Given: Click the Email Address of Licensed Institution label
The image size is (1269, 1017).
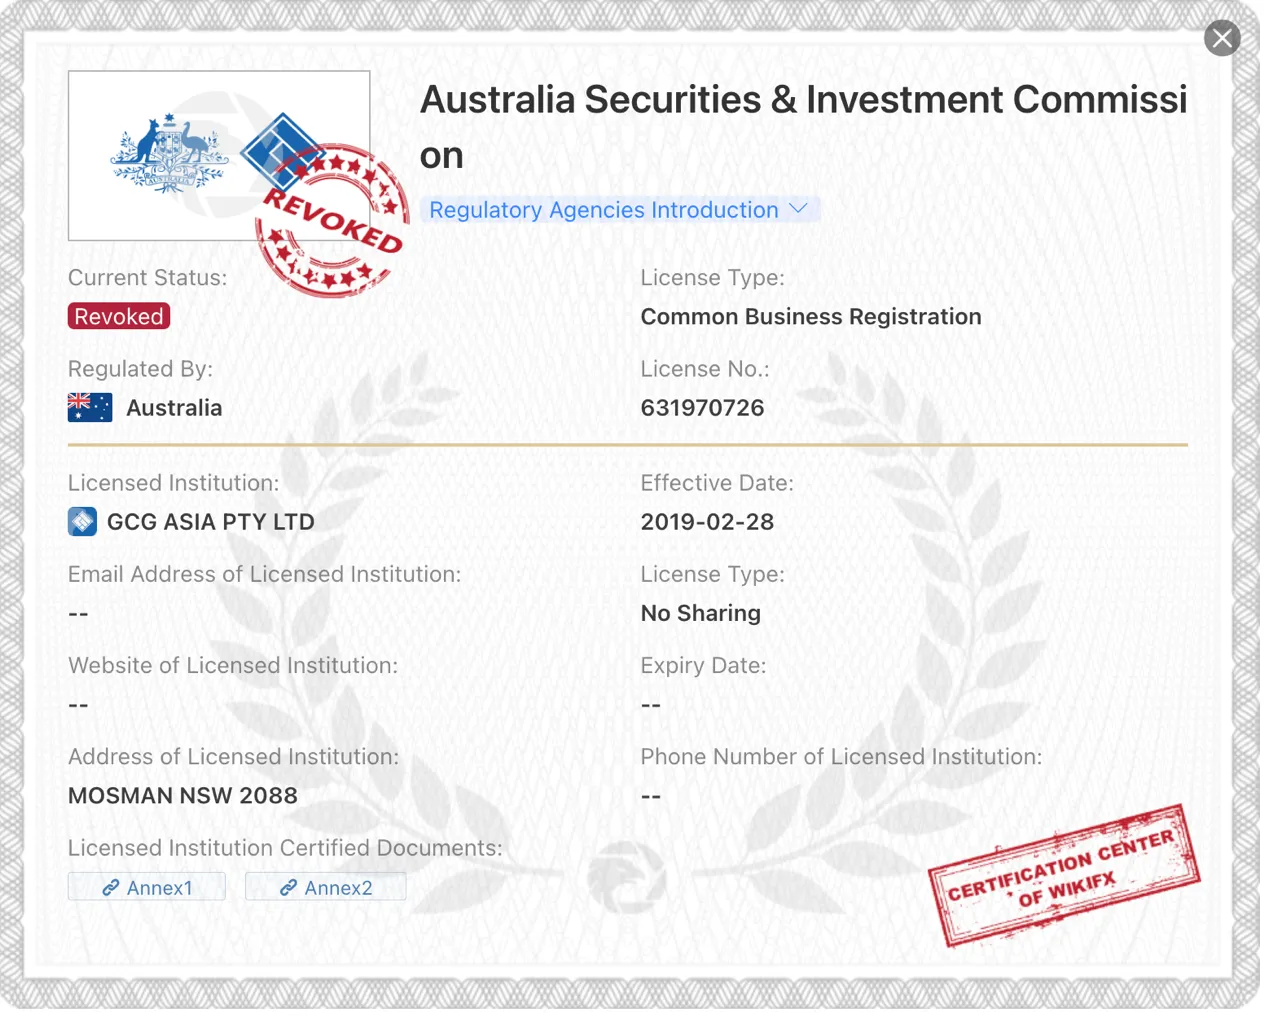Looking at the screenshot, I should (264, 574).
